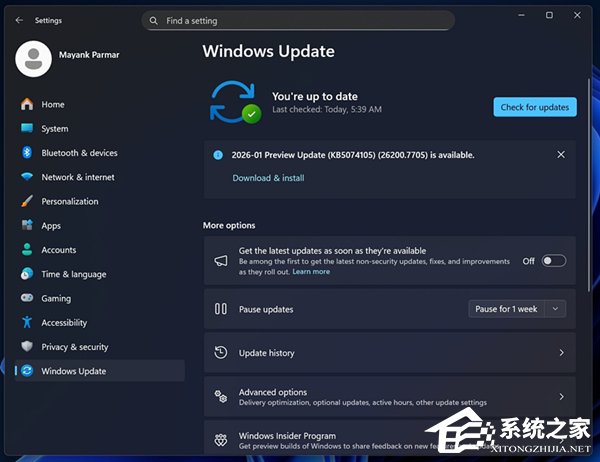Open the pause duration dropdown arrow
600x462 pixels.
tap(555, 309)
